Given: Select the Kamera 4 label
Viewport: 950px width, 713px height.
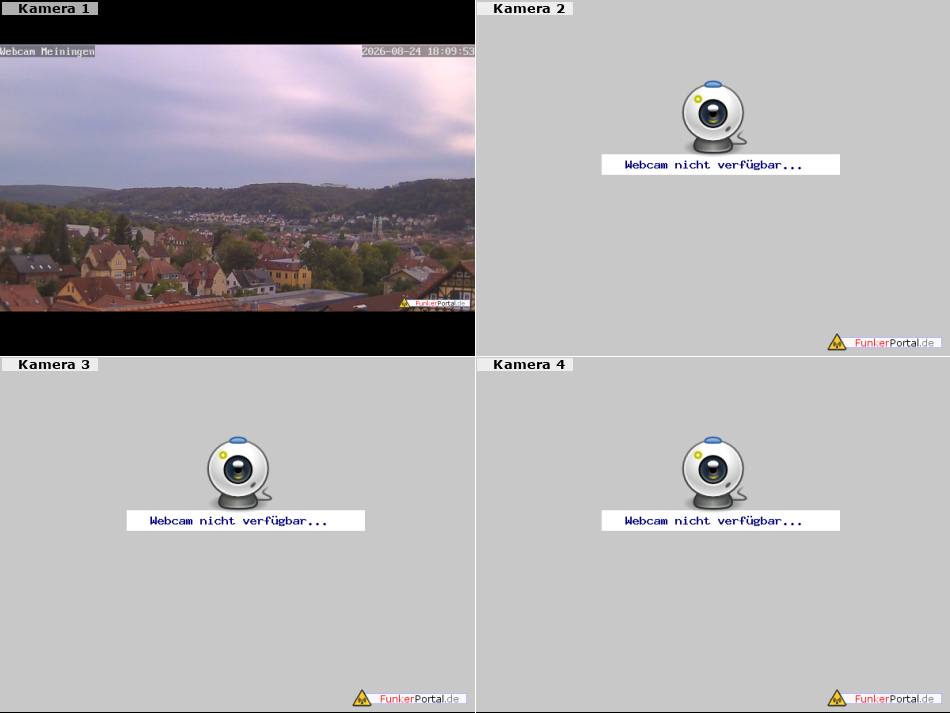Looking at the screenshot, I should pos(525,365).
